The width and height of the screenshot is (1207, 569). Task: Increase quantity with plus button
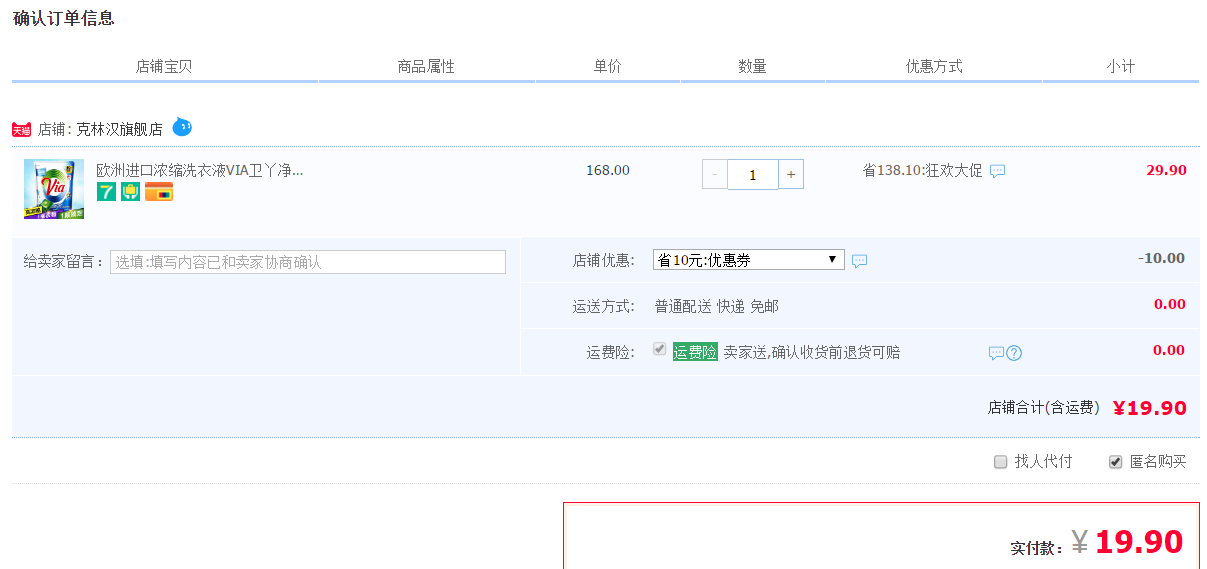coord(790,174)
